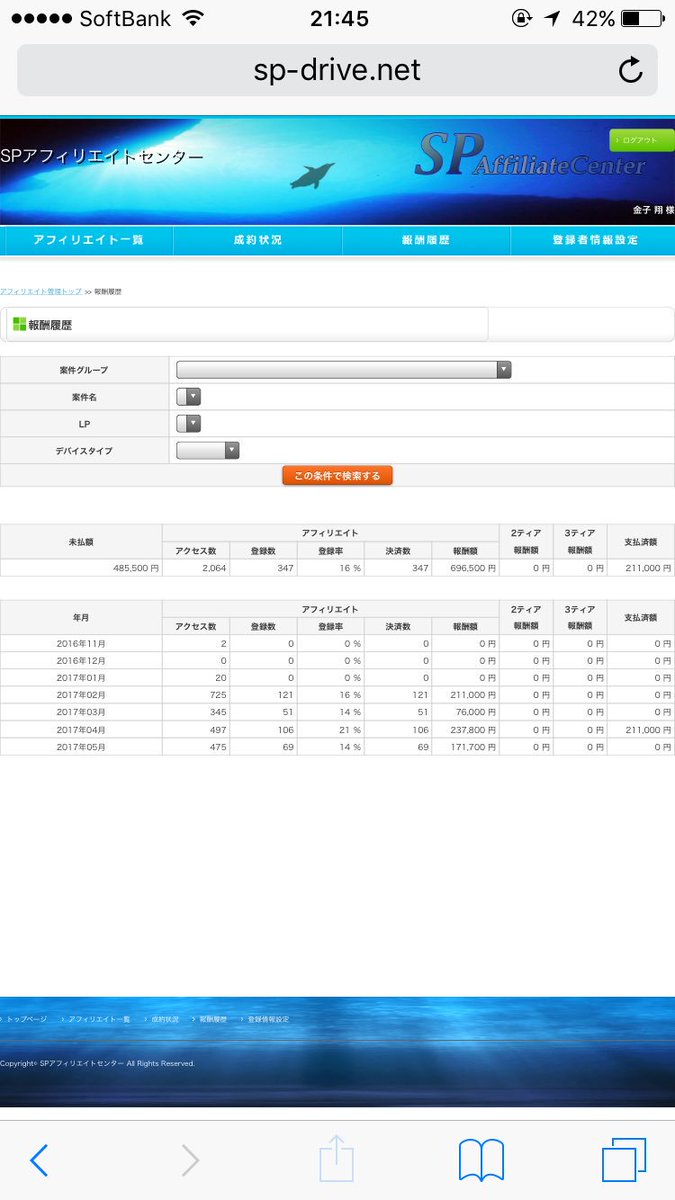Click the 2,064 access count cell
675x1200 pixels.
196,568
